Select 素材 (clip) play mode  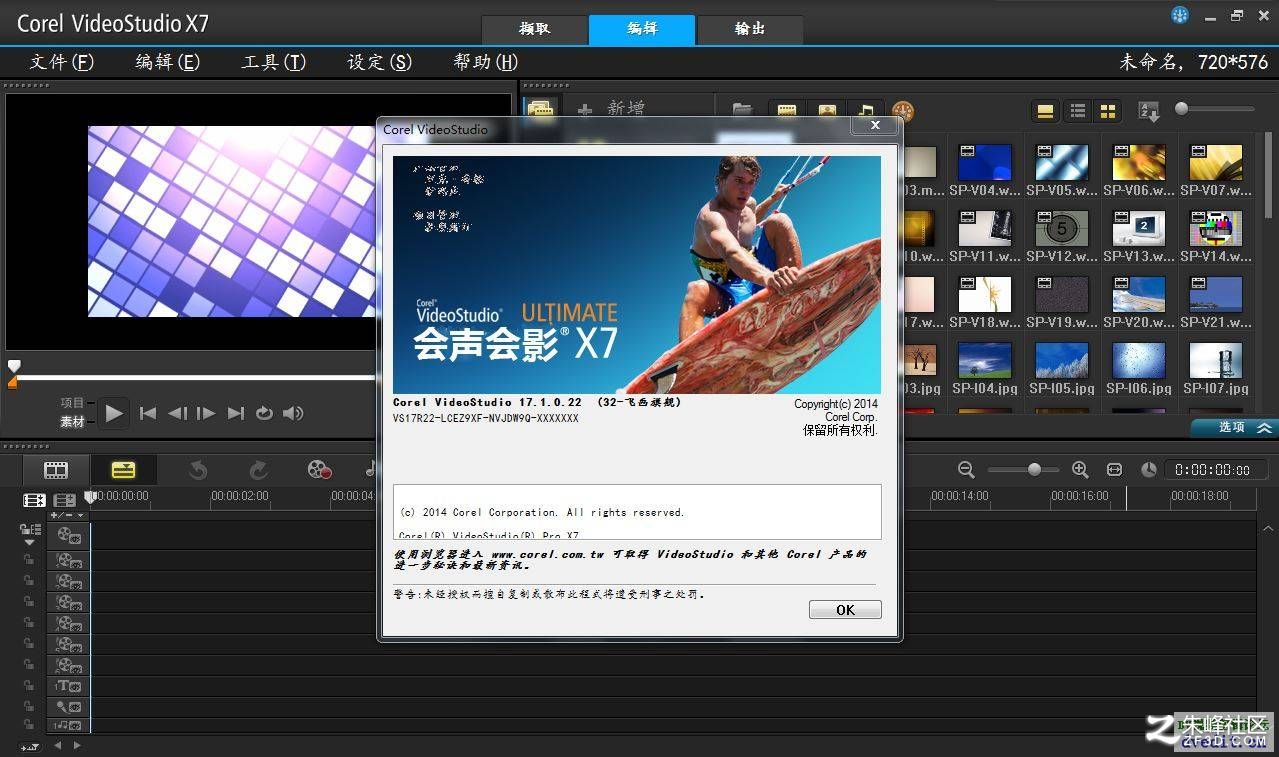pyautogui.click(x=72, y=422)
